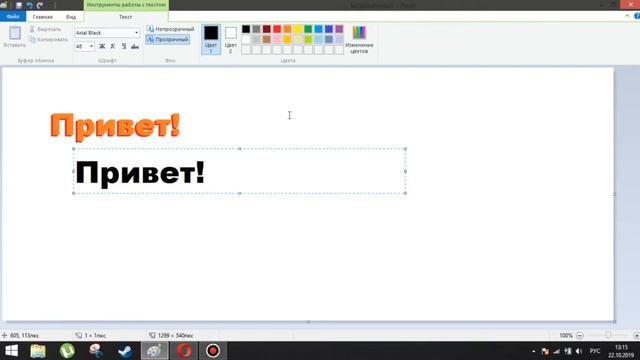Open Paint help question mark icon
This screenshot has height=360, width=640.
coord(637,16)
